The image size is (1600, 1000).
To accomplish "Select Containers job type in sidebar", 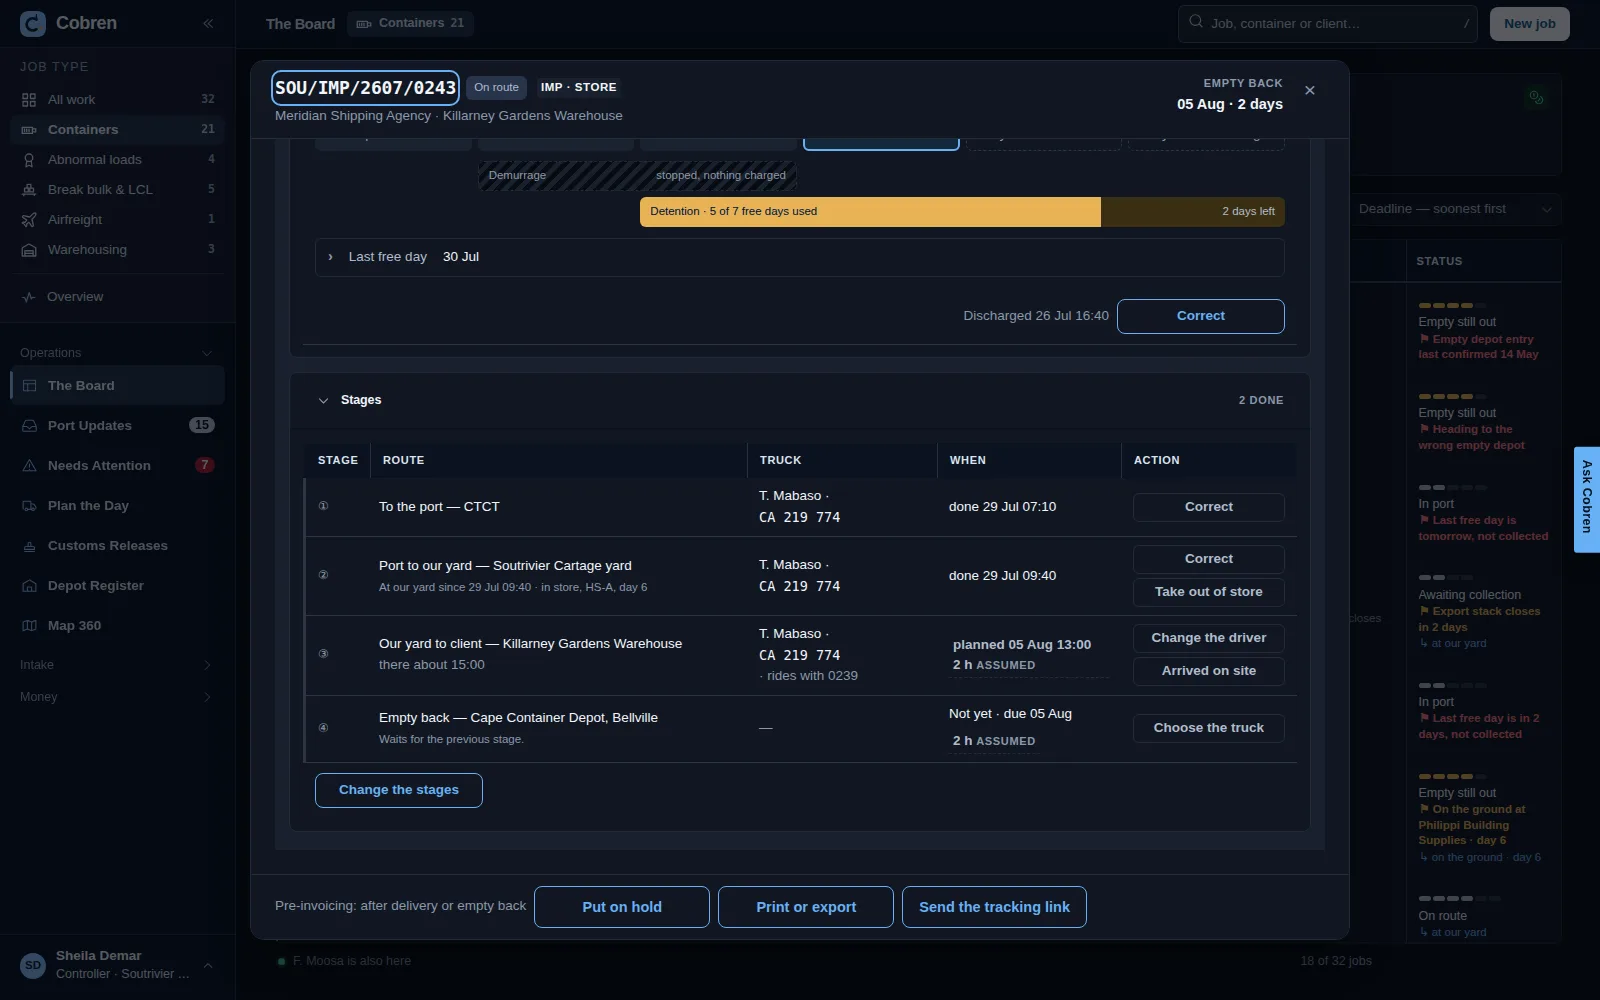I will (117, 129).
